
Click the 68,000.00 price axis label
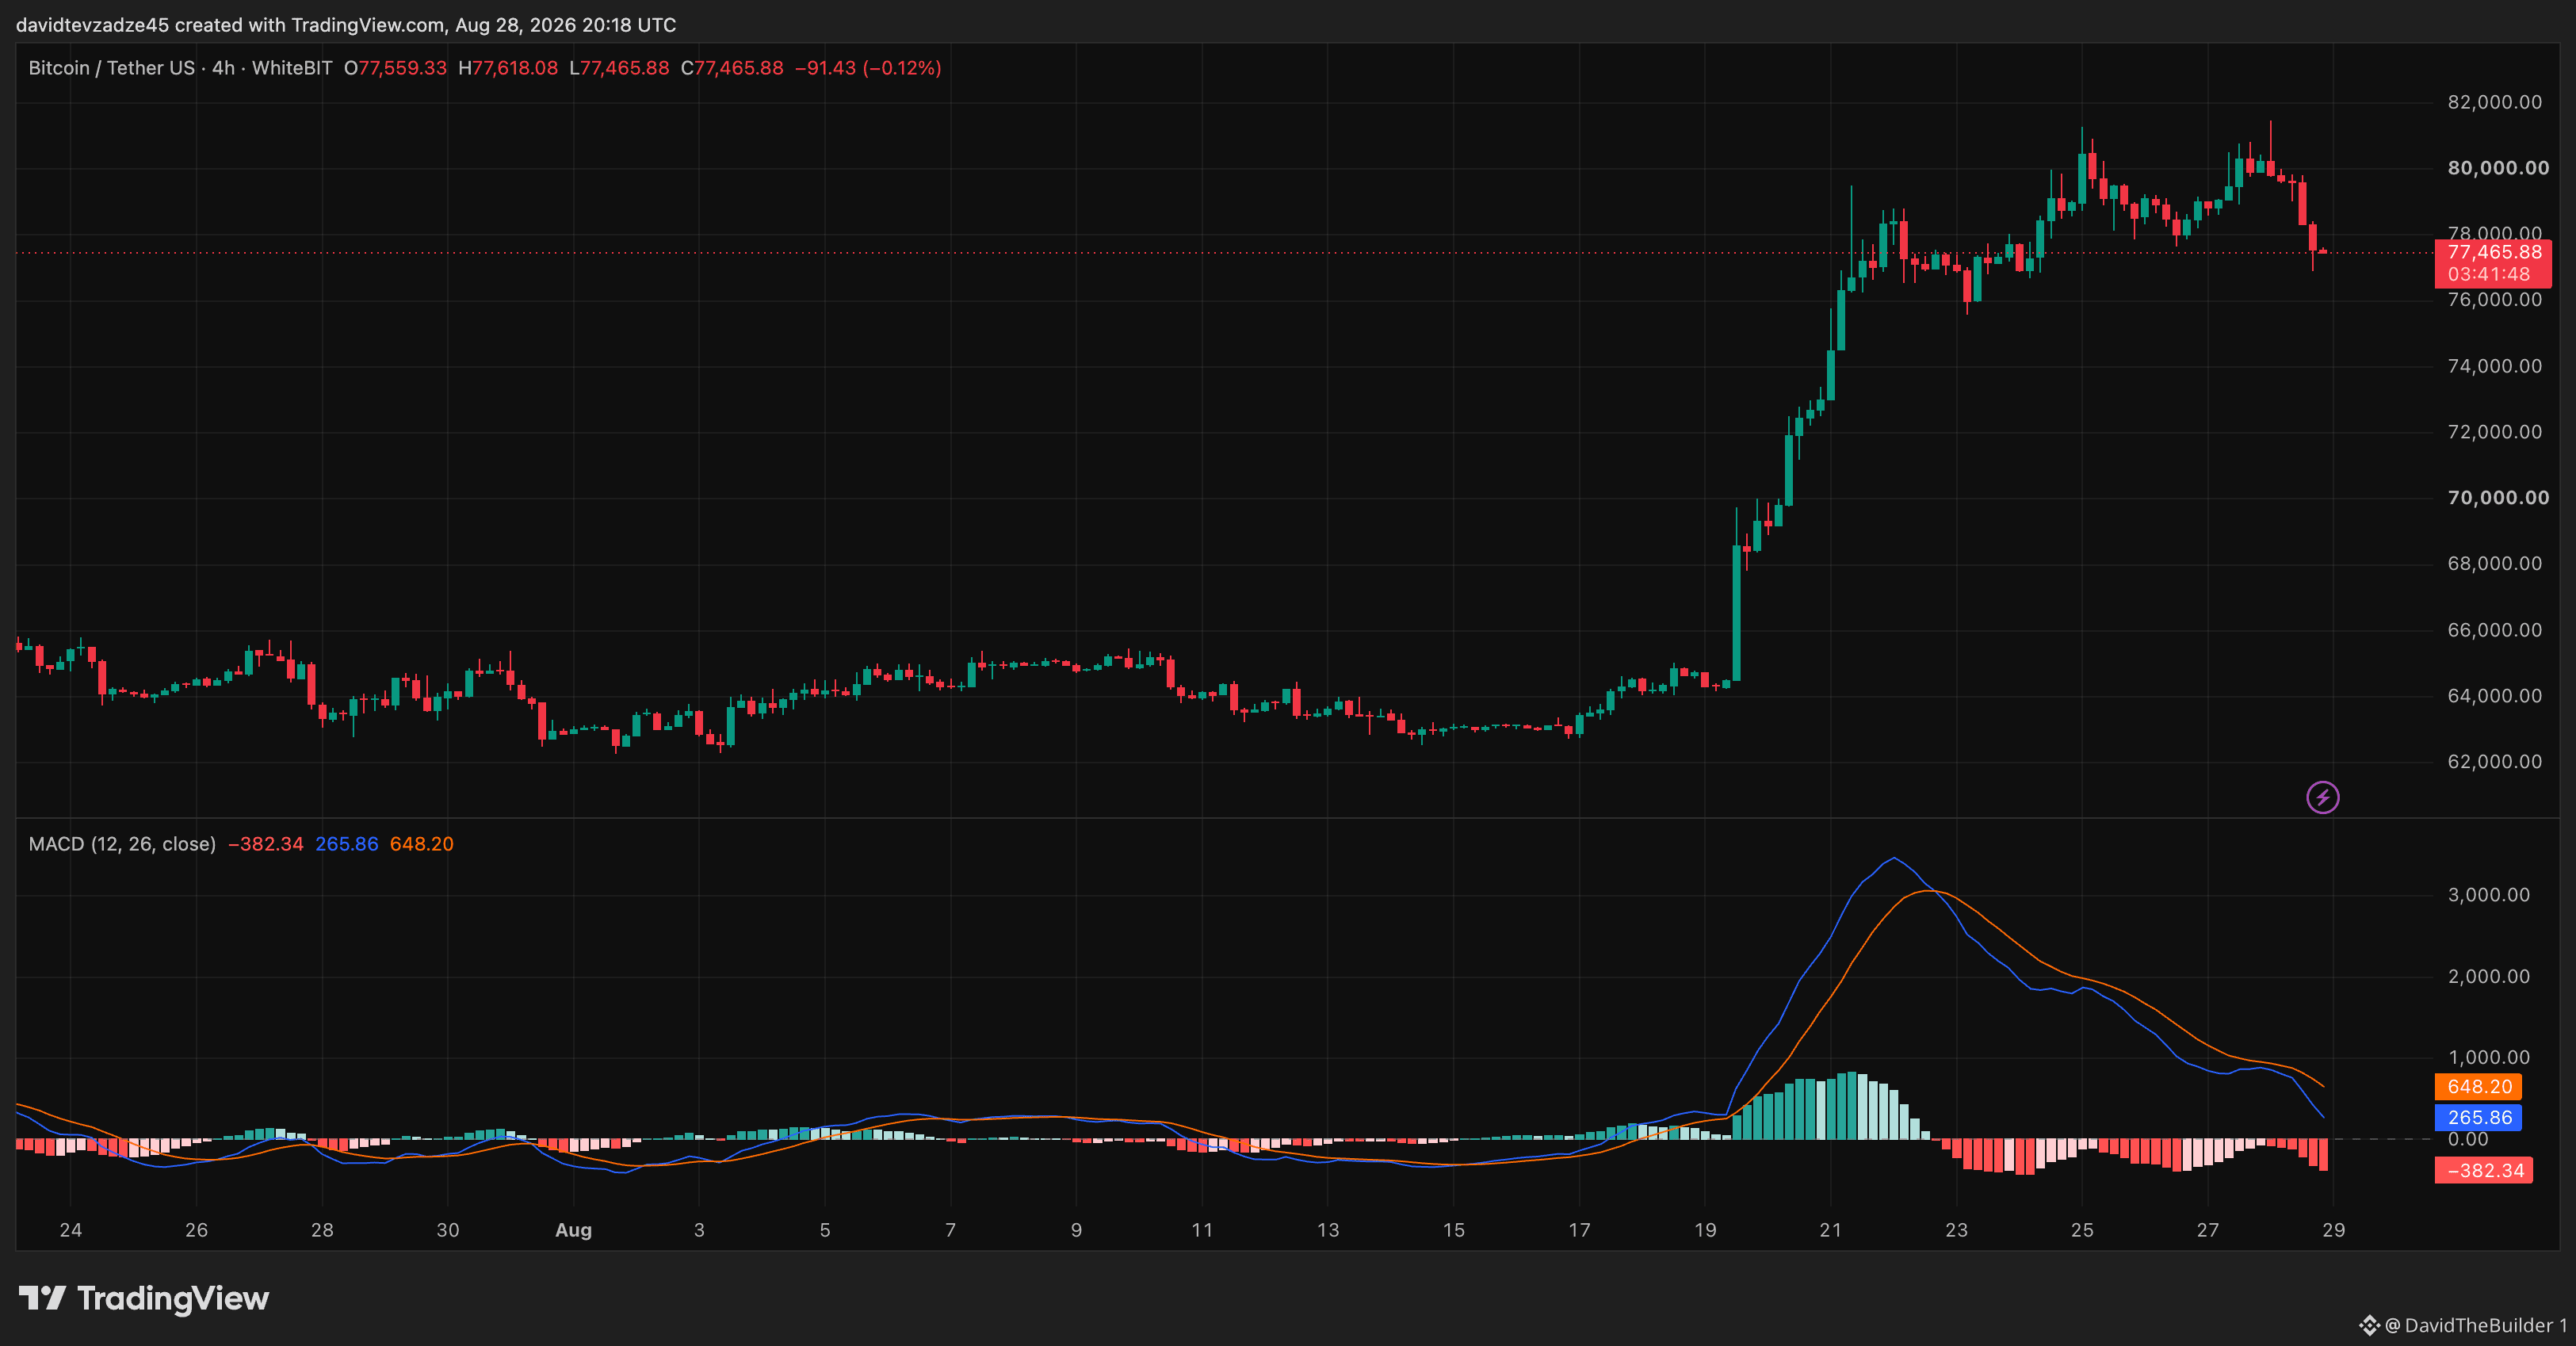click(2494, 564)
